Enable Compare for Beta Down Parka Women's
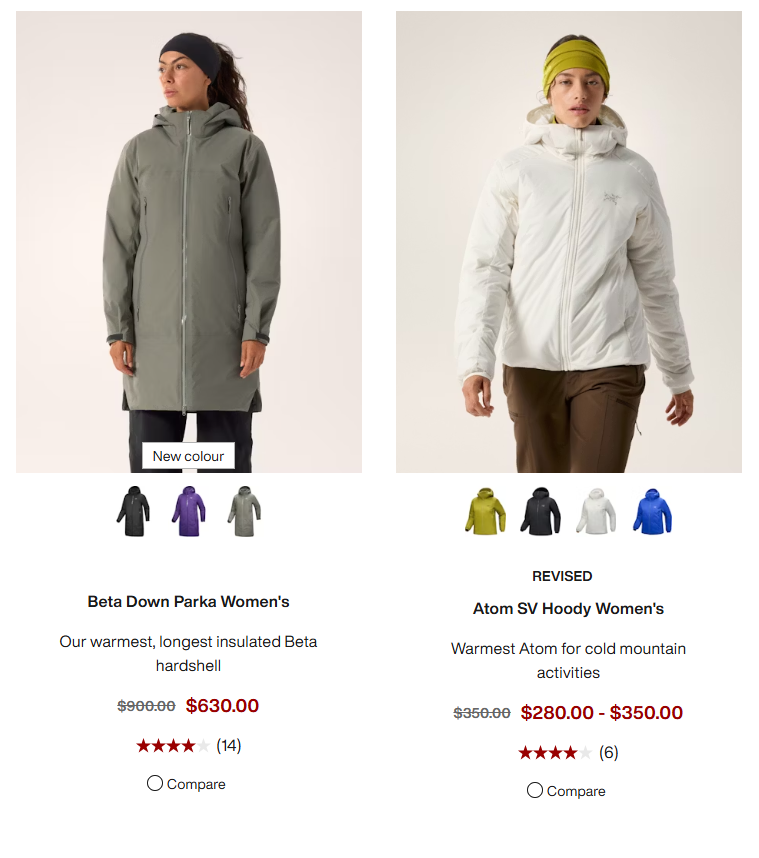 (x=155, y=783)
